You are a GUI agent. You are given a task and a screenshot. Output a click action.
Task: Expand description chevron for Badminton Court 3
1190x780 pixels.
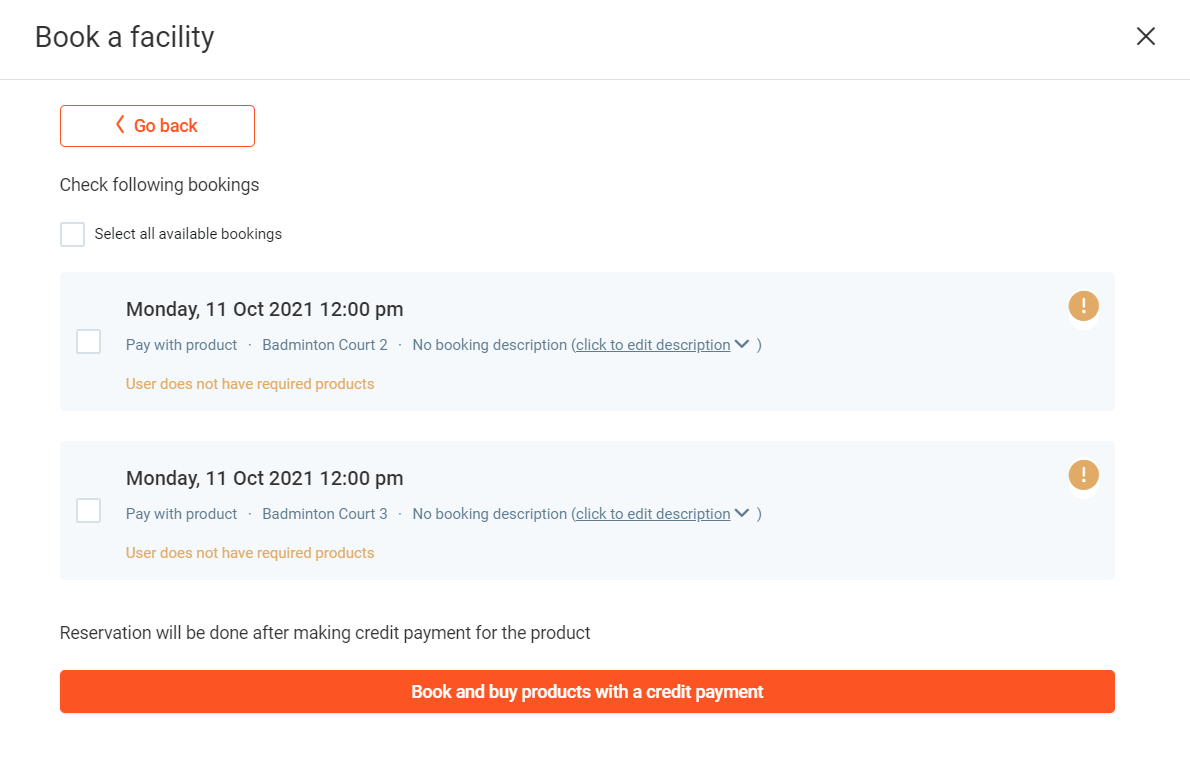point(742,513)
